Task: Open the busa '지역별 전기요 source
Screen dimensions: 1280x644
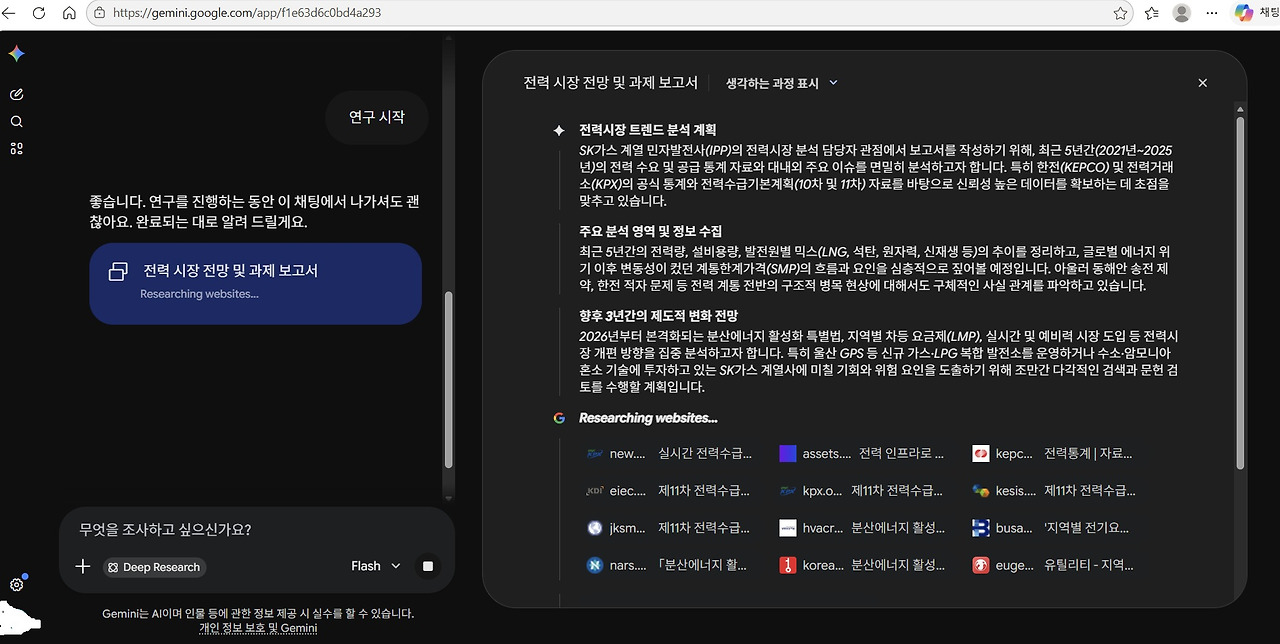Action: [x=1052, y=528]
